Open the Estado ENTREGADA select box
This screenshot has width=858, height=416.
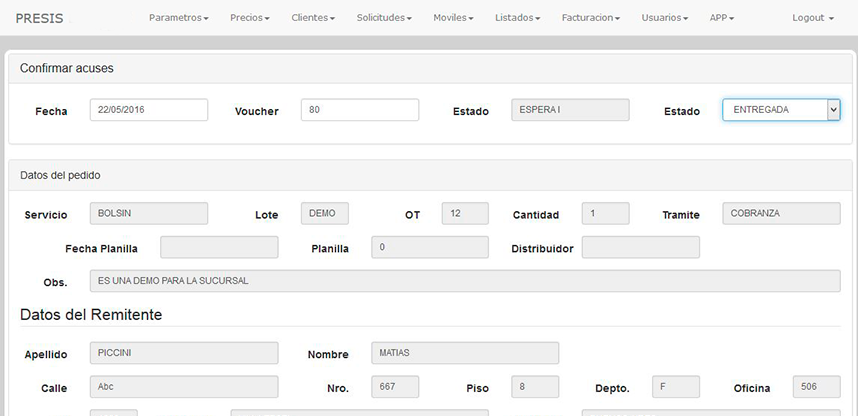pos(781,110)
